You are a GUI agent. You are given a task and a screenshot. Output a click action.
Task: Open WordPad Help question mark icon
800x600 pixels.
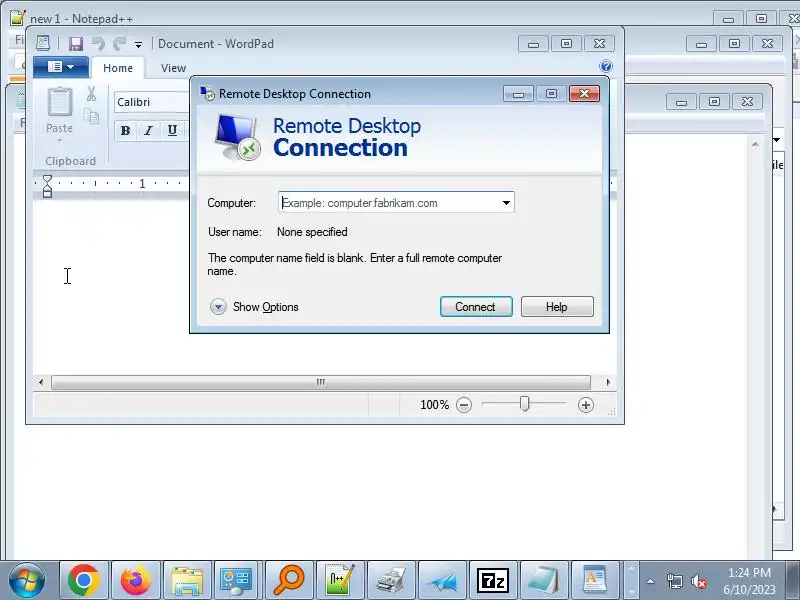(606, 66)
